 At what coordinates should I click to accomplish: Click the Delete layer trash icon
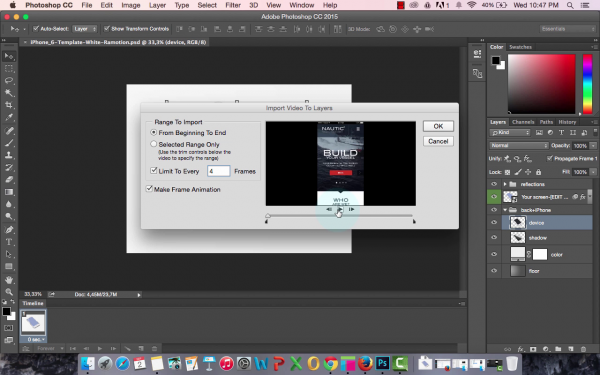583,349
